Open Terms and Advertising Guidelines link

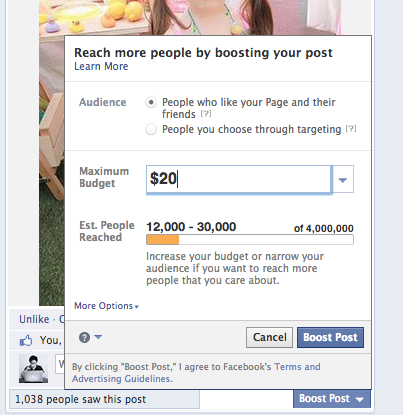(196, 373)
